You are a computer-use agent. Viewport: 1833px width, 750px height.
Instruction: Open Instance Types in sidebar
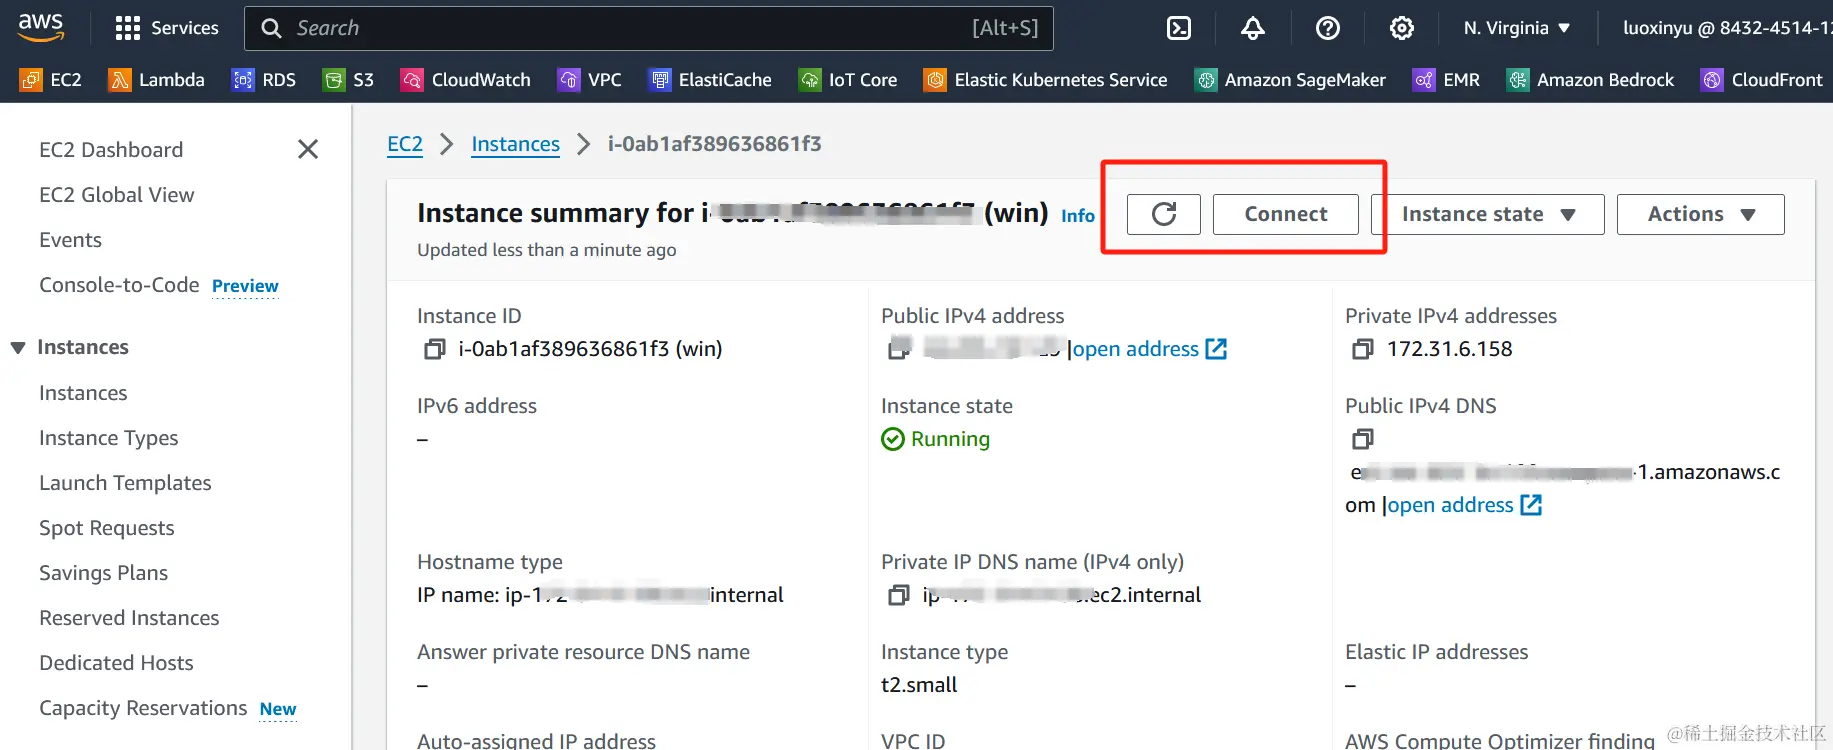(x=109, y=438)
